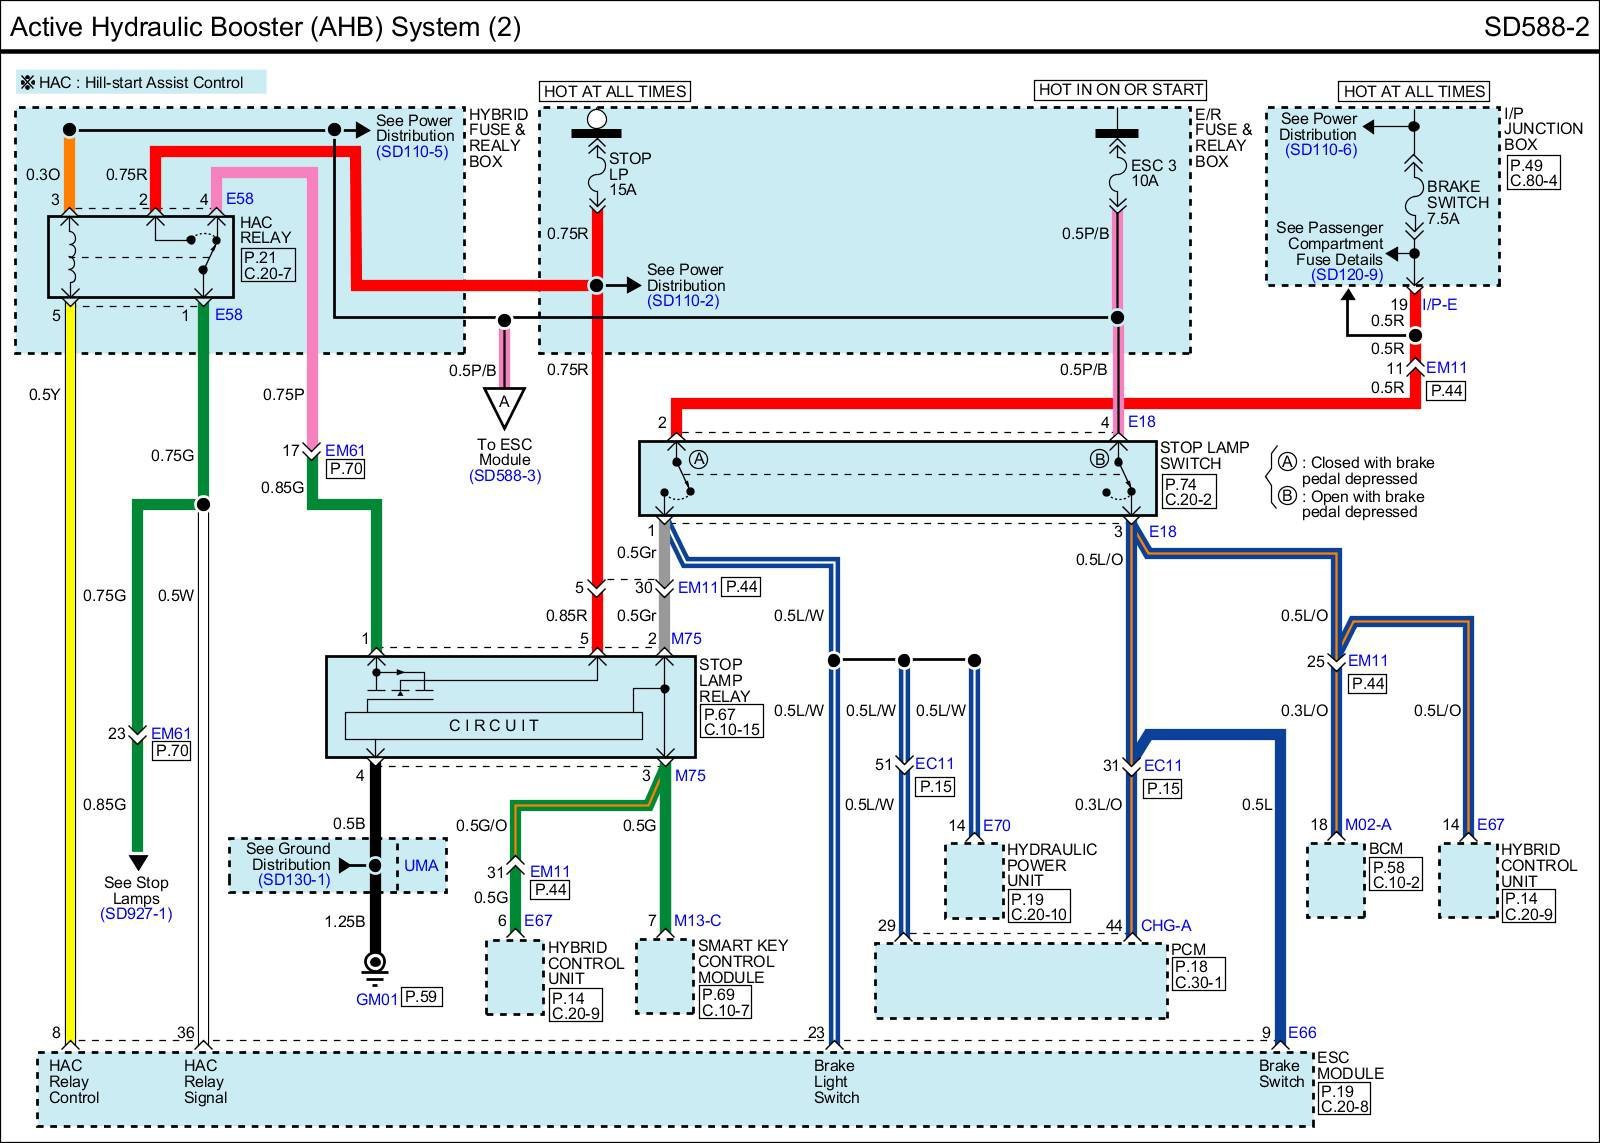Open the SD130-1 ground distribution link
The height and width of the screenshot is (1143, 1600).
pos(294,880)
